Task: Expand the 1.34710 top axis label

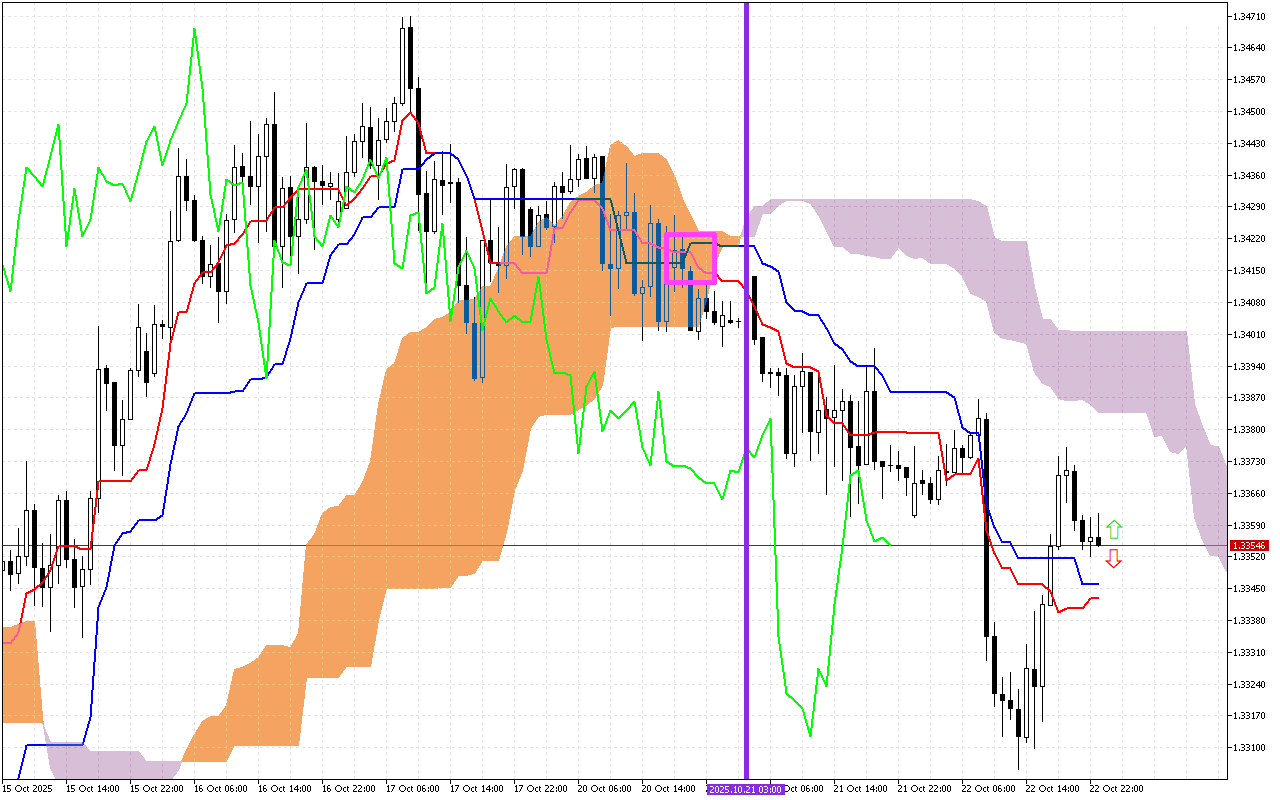Action: pos(1250,15)
